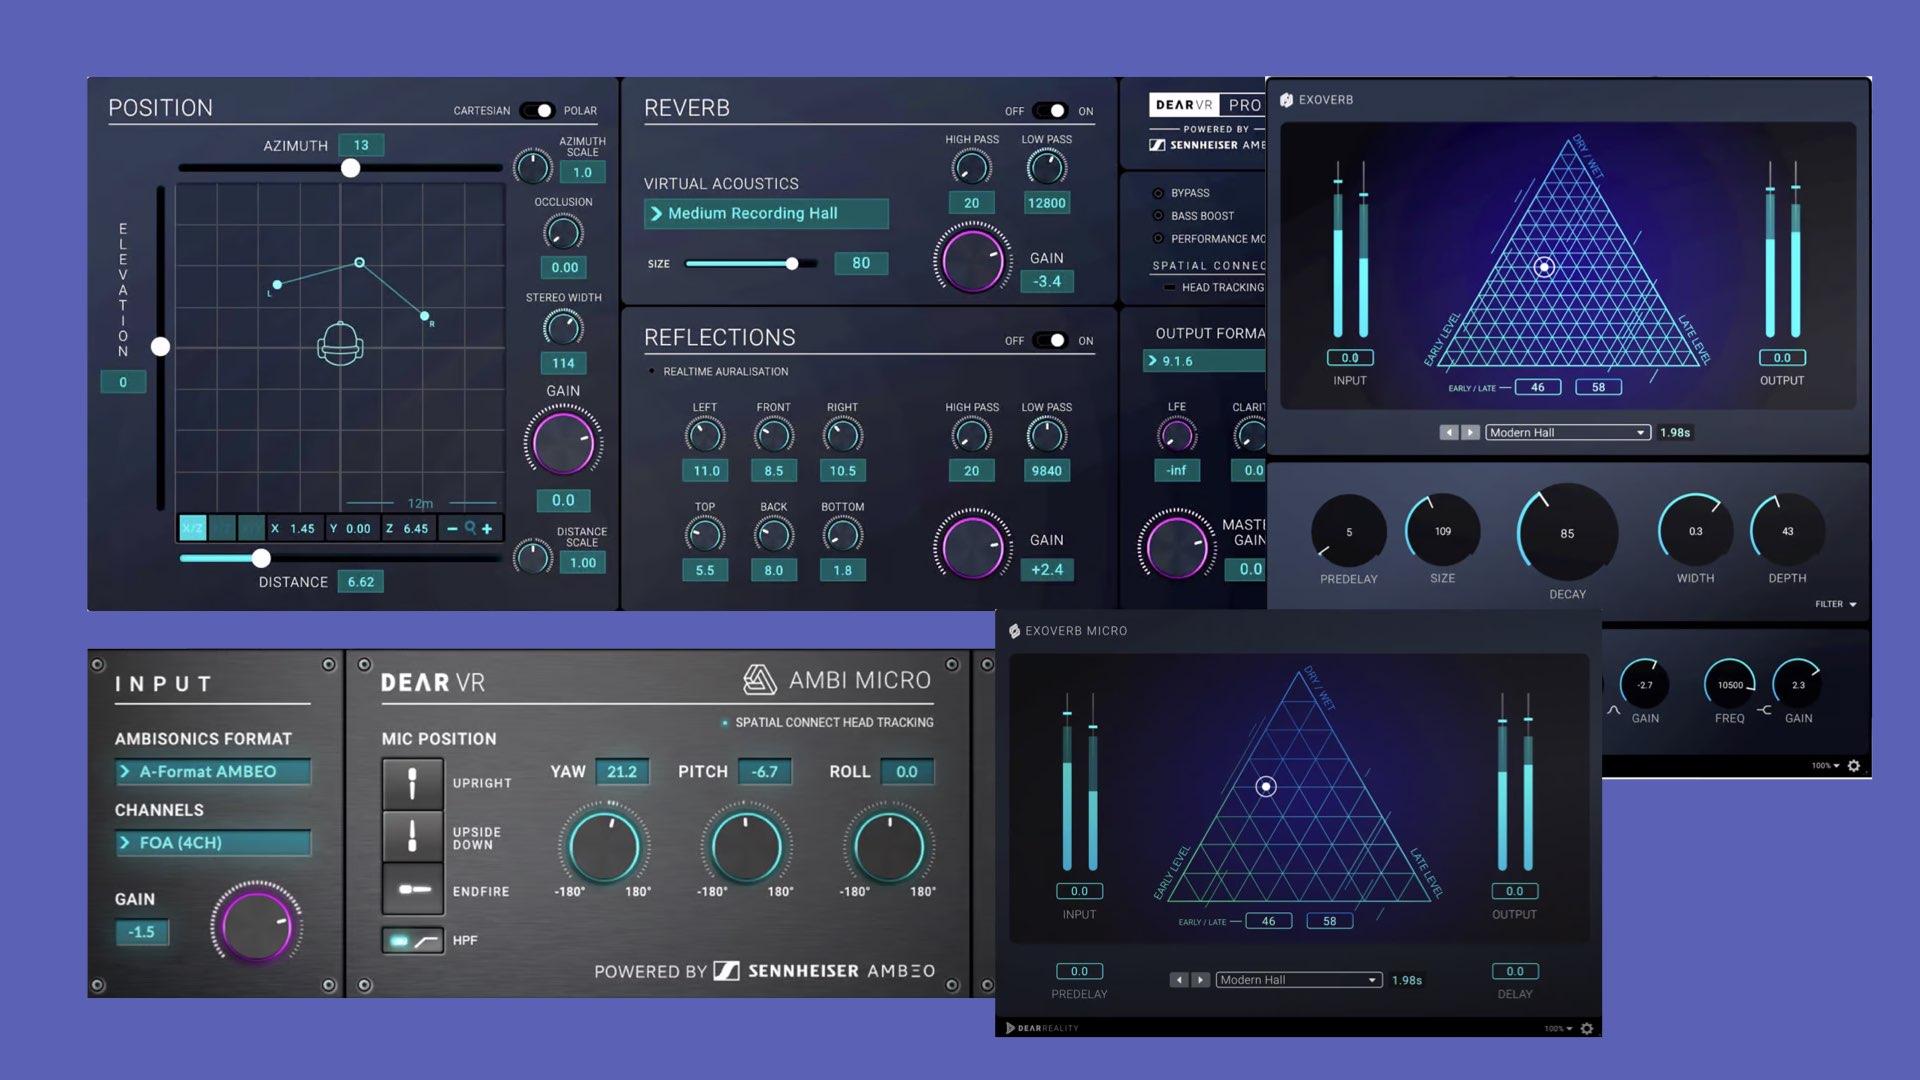The image size is (1920, 1080).
Task: Select the X/Z view tab in the position grid
Action: coord(192,528)
